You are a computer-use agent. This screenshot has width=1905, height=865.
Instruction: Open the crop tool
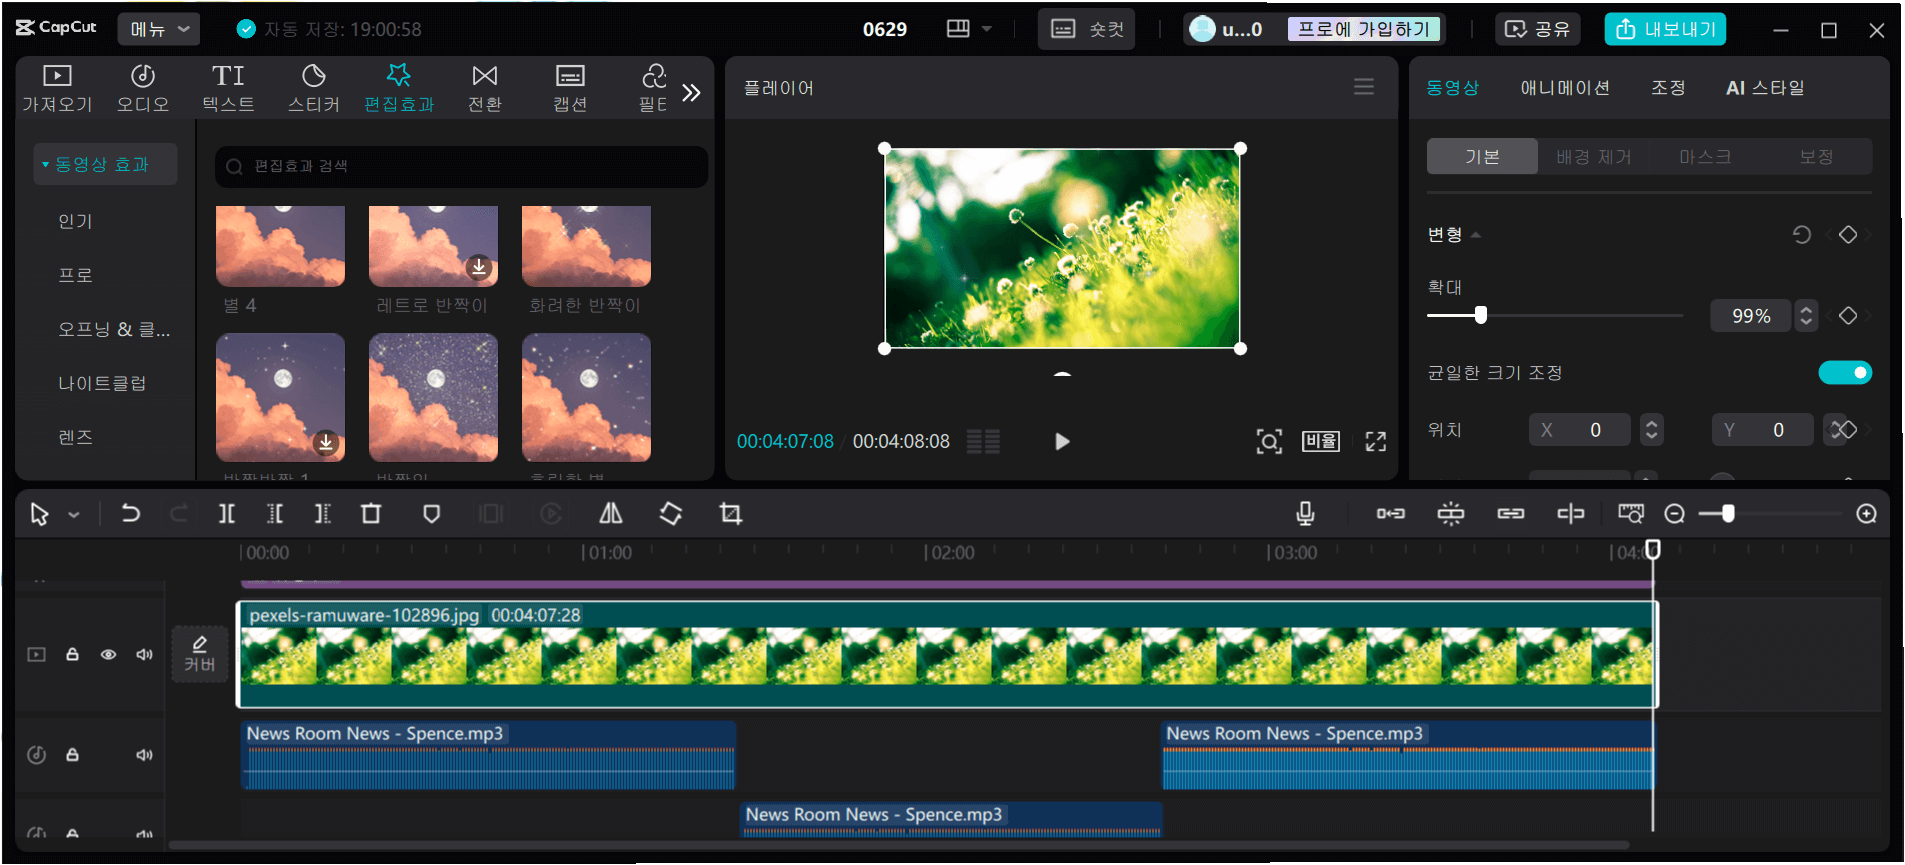point(731,514)
